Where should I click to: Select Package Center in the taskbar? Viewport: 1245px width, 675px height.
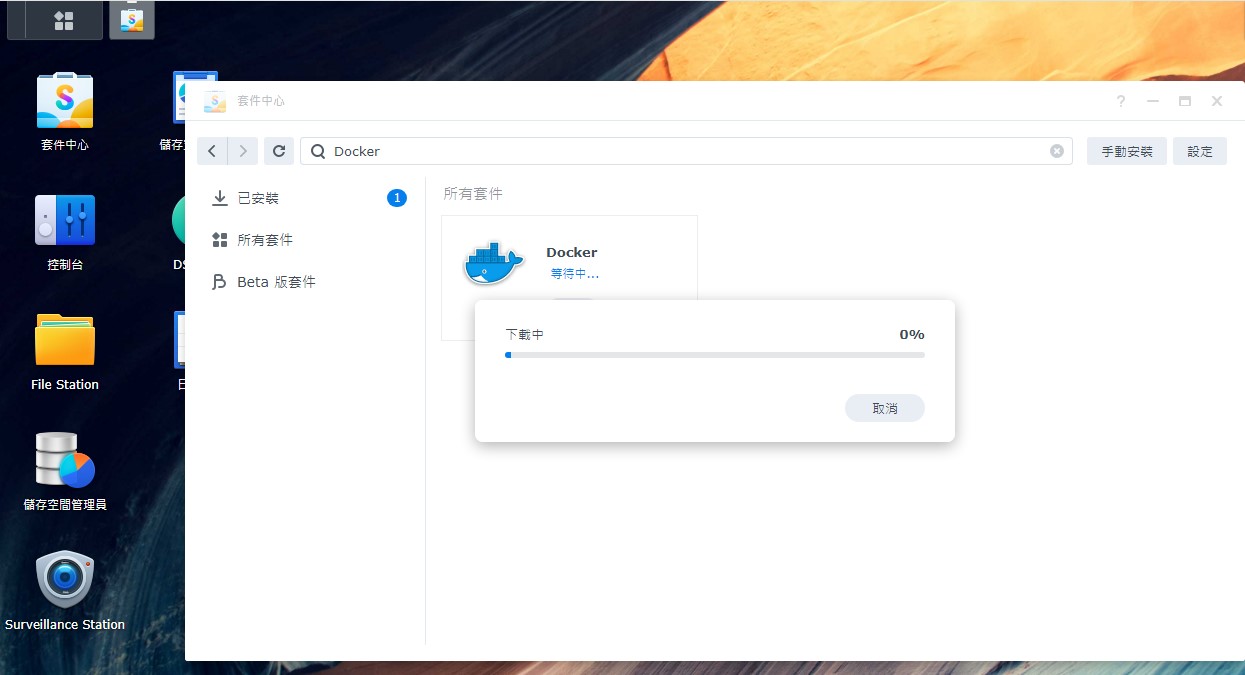(x=131, y=20)
